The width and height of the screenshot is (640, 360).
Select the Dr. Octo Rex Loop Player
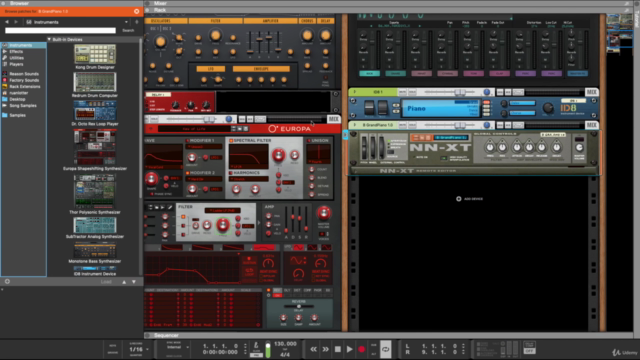[95, 113]
